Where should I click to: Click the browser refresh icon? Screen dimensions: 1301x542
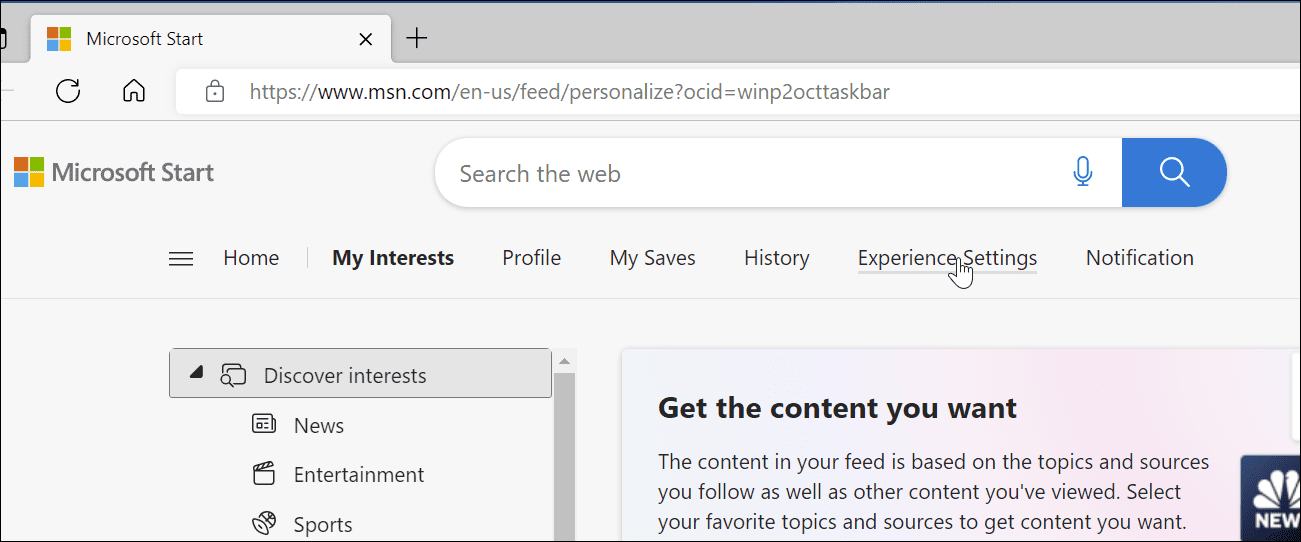click(x=68, y=92)
